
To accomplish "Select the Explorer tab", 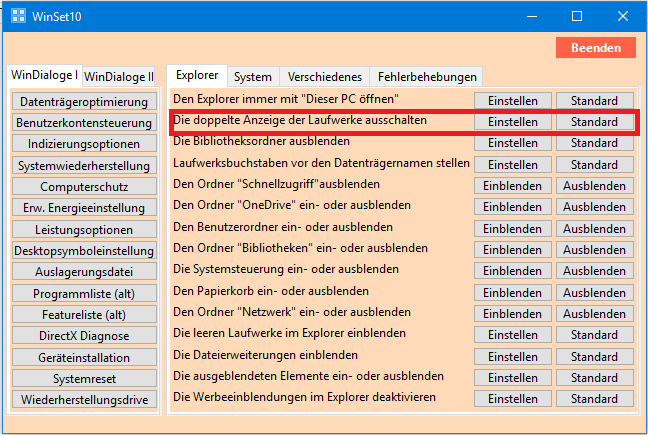I will click(x=197, y=75).
